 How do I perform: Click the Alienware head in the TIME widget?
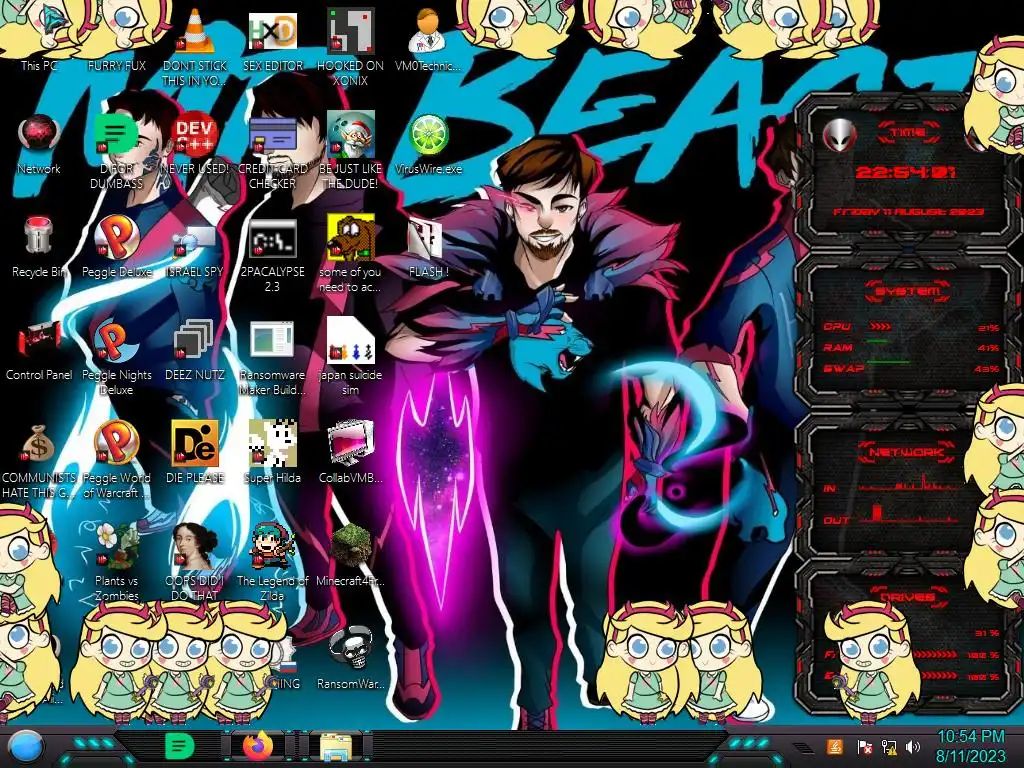[839, 135]
